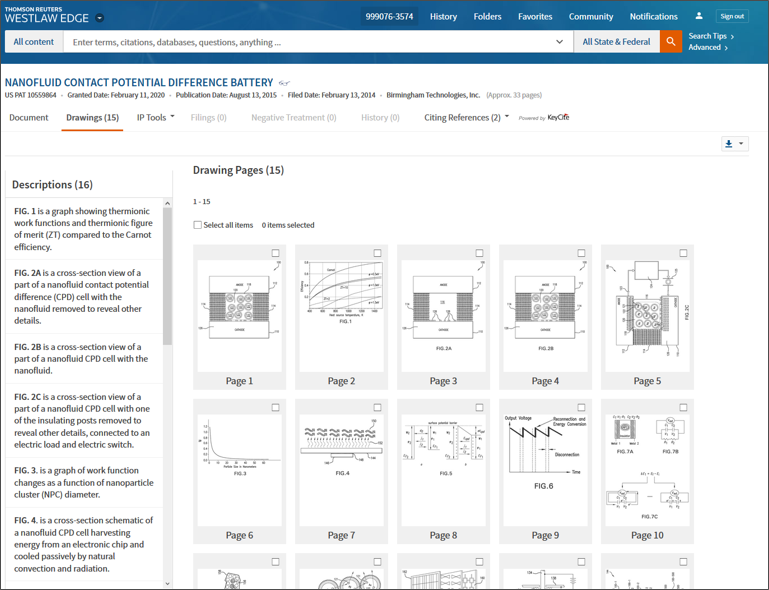This screenshot has width=769, height=590.
Task: Click the KeyCite logo
Action: tap(557, 118)
